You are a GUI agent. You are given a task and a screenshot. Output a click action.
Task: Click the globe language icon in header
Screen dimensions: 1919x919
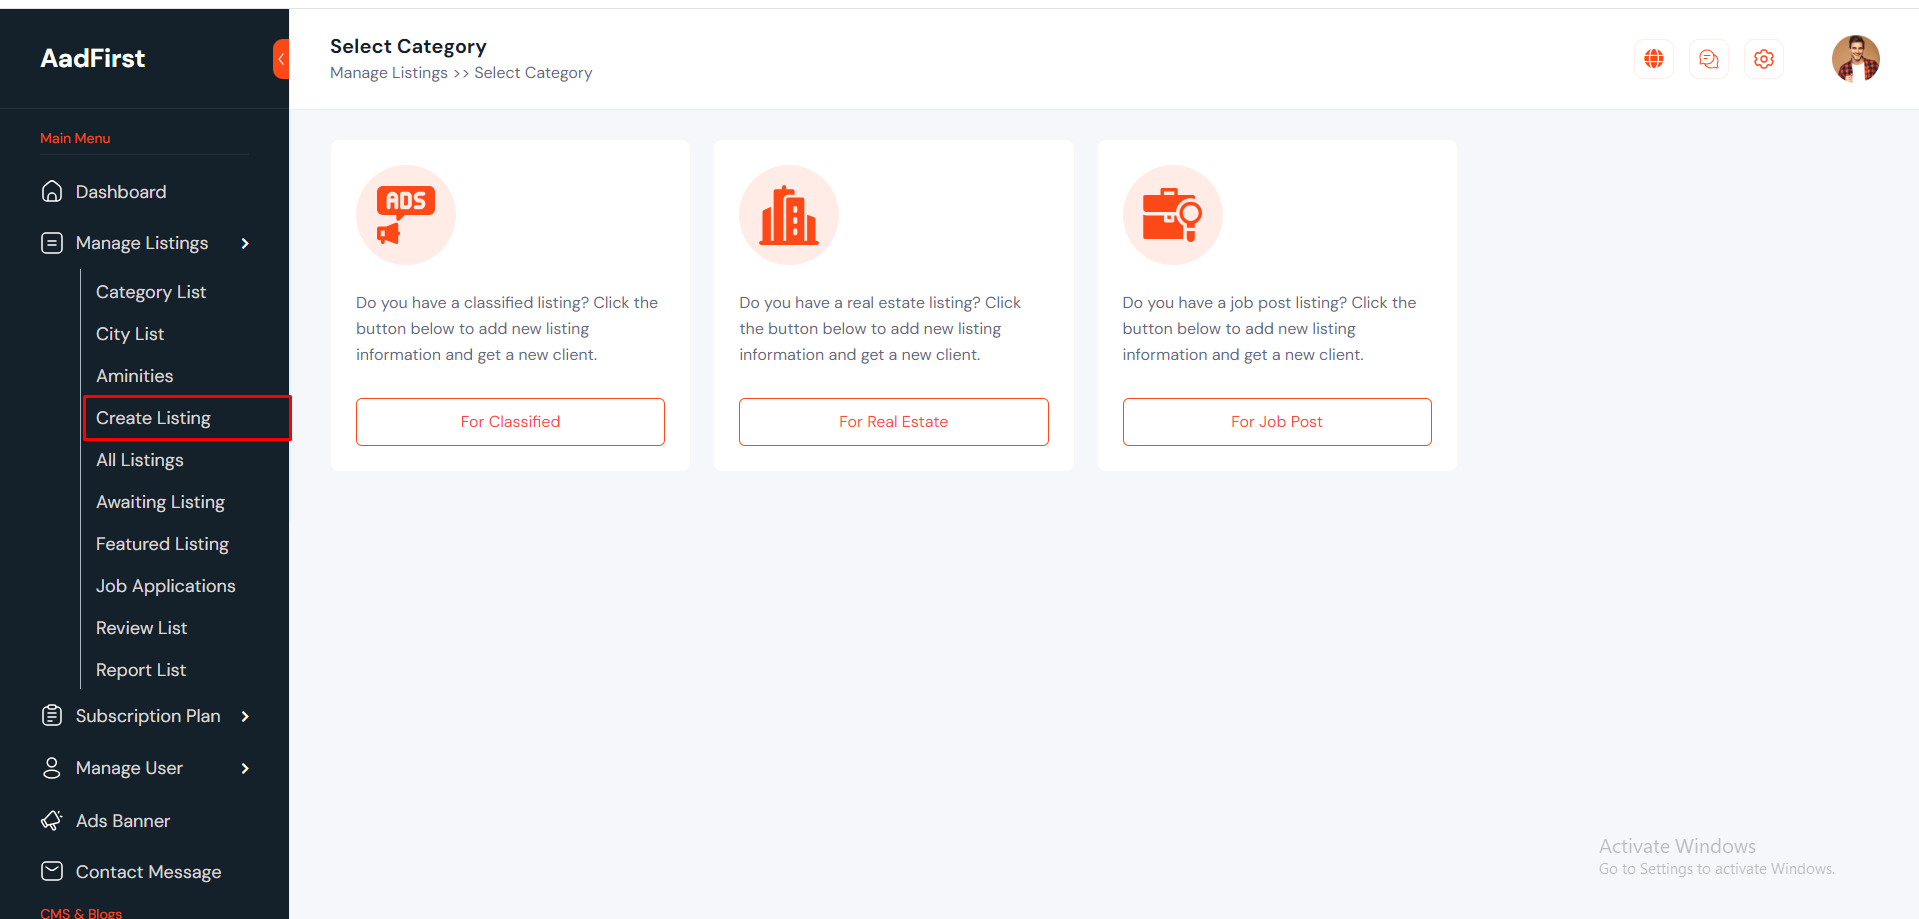point(1654,59)
